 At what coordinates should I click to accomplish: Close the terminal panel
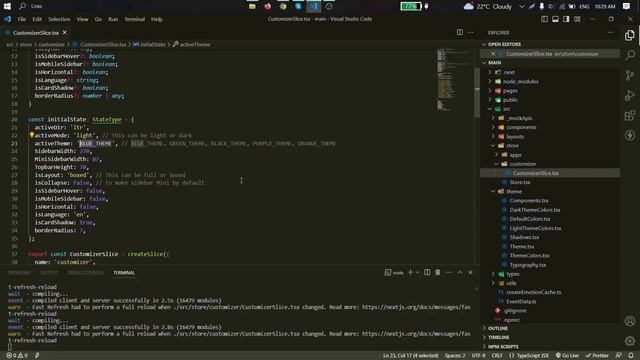470,272
